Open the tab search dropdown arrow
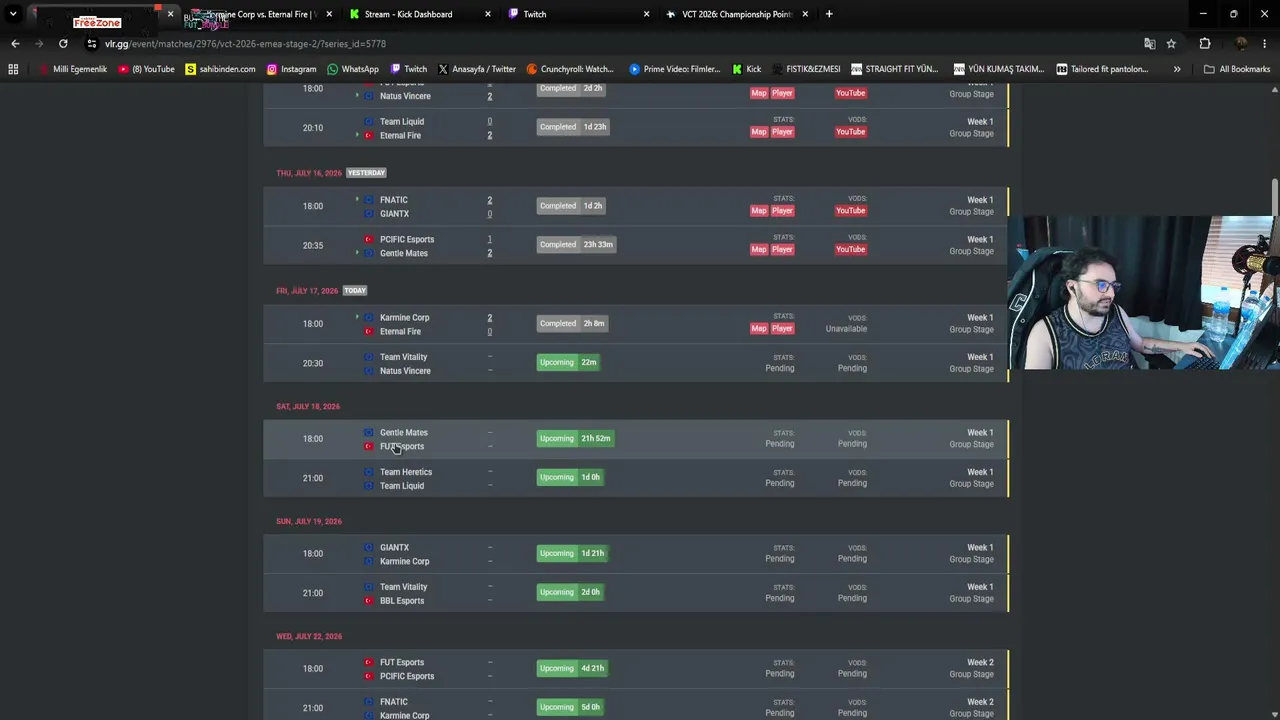 pyautogui.click(x=13, y=14)
